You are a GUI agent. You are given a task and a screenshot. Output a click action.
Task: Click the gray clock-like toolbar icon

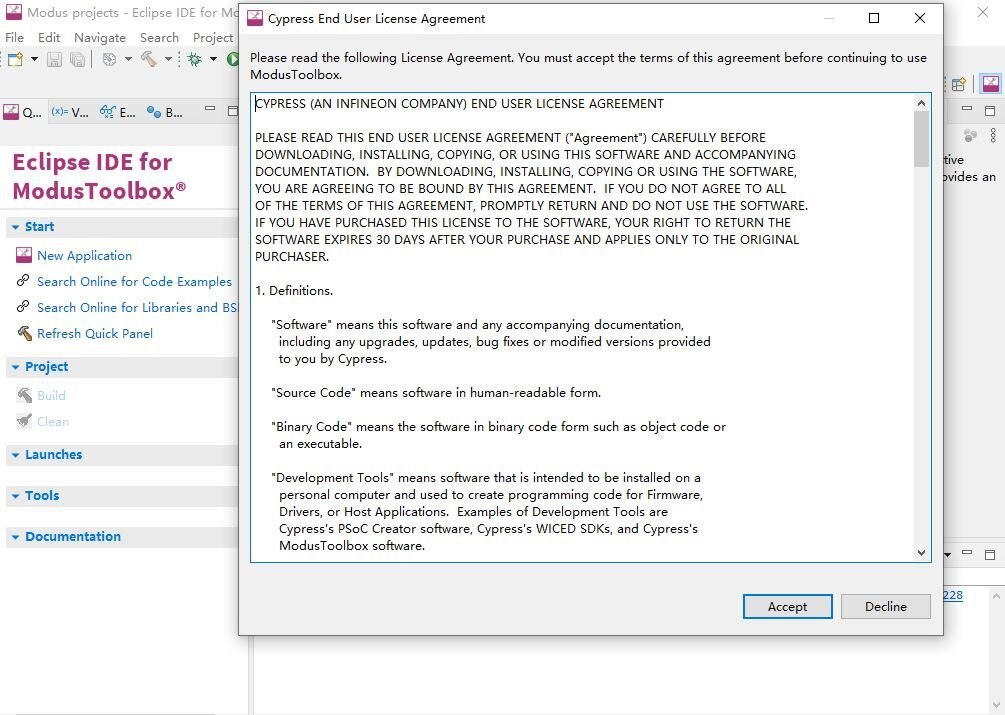point(110,60)
